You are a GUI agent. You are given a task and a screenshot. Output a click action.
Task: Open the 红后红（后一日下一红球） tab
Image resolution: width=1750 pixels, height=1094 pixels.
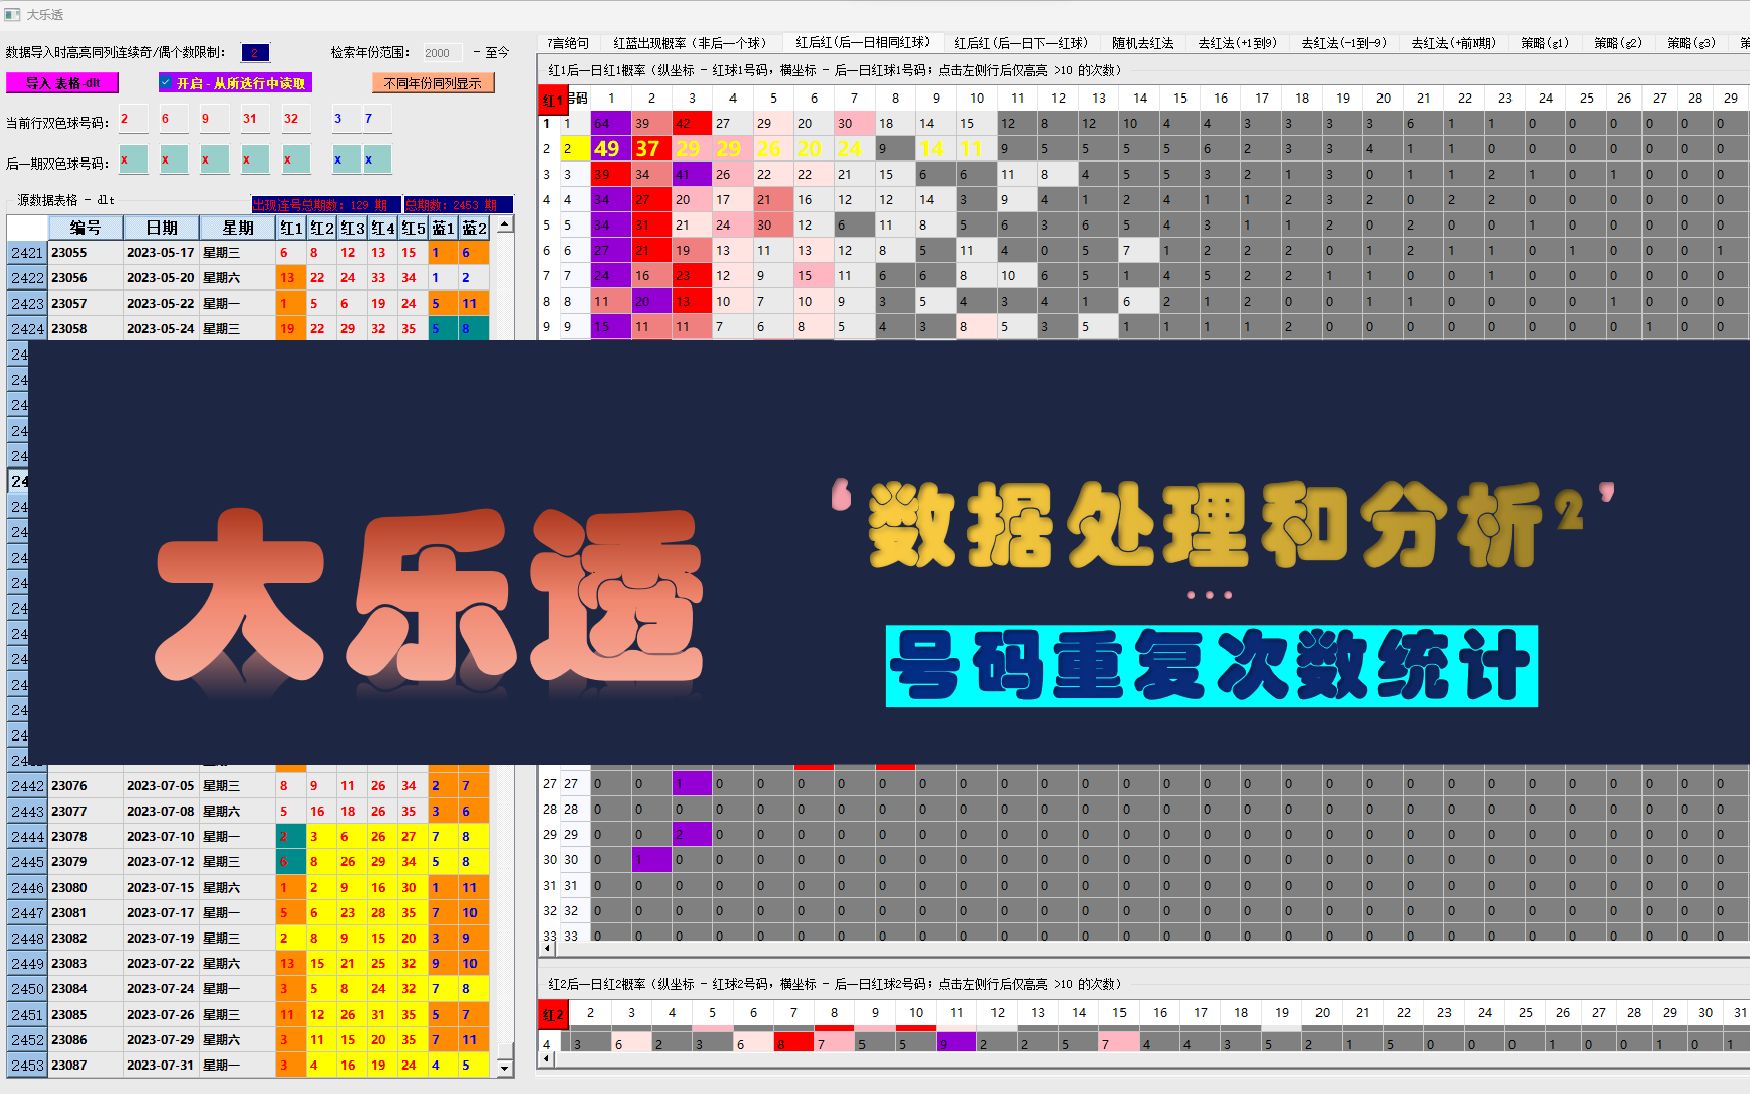coord(1021,43)
